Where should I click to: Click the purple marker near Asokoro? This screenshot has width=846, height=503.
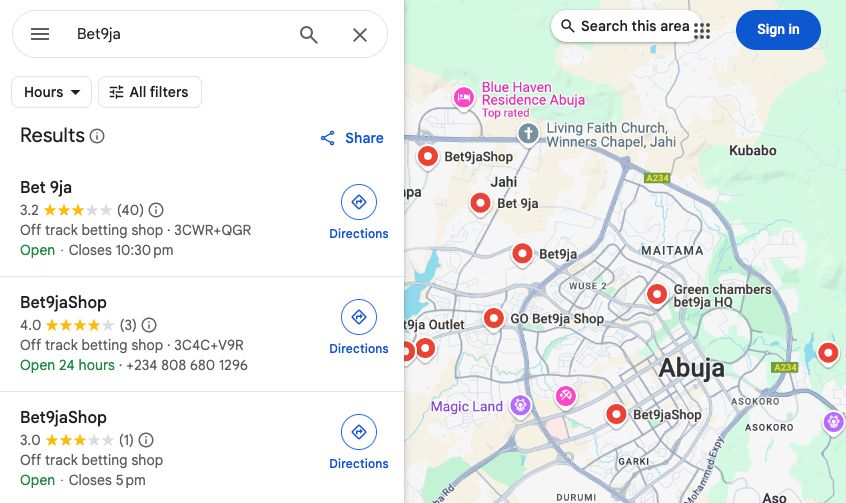click(x=834, y=422)
